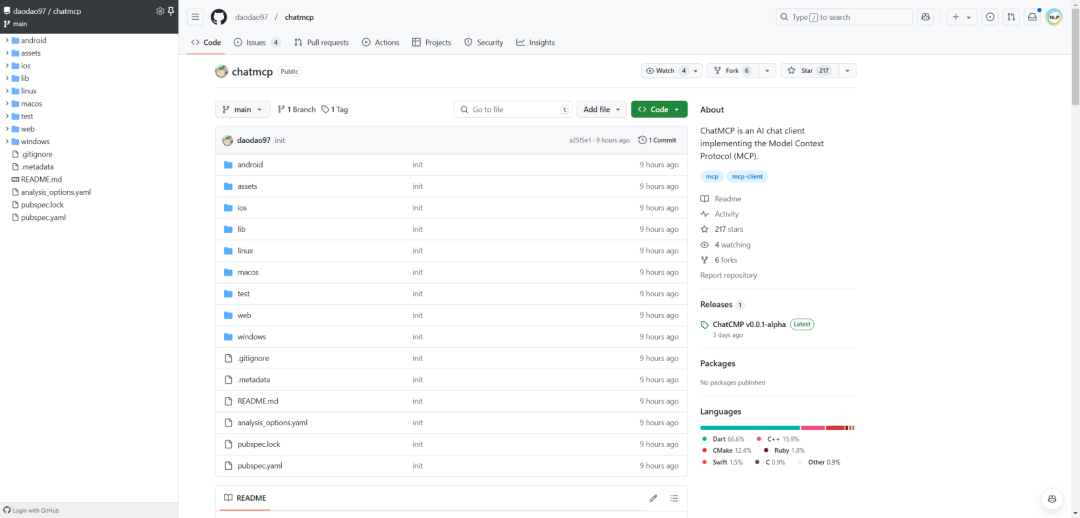Screen dimensions: 1080x518
Task: Click the CMake red segment of languages bar
Action: [835, 428]
